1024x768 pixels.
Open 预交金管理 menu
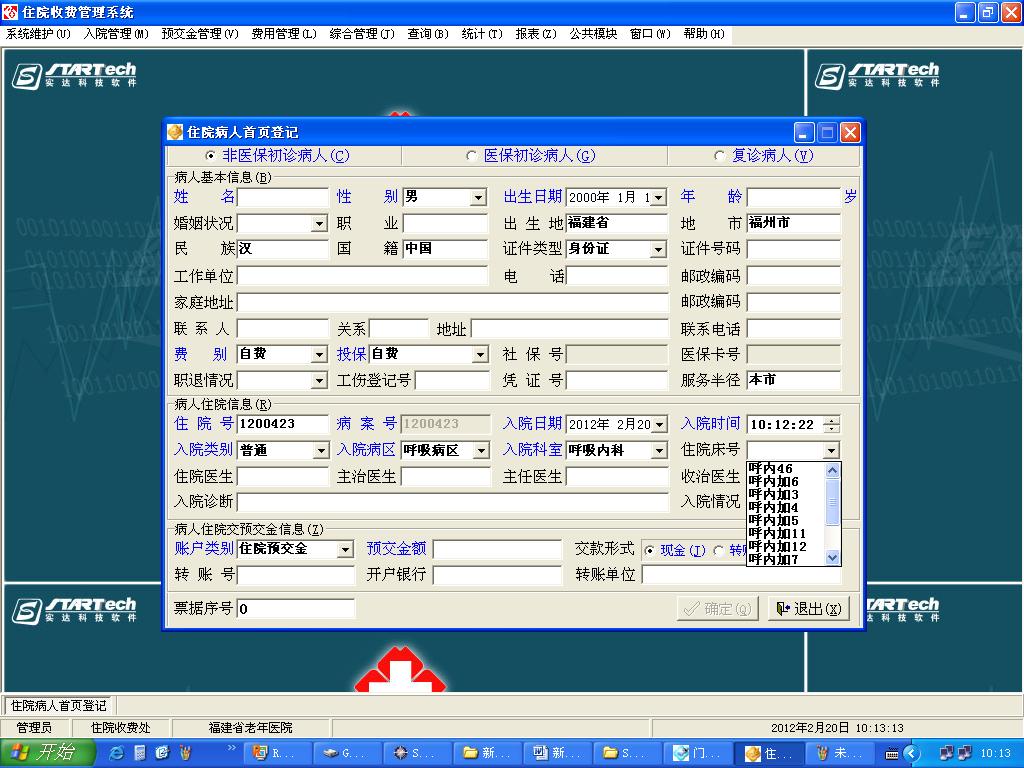click(x=200, y=34)
